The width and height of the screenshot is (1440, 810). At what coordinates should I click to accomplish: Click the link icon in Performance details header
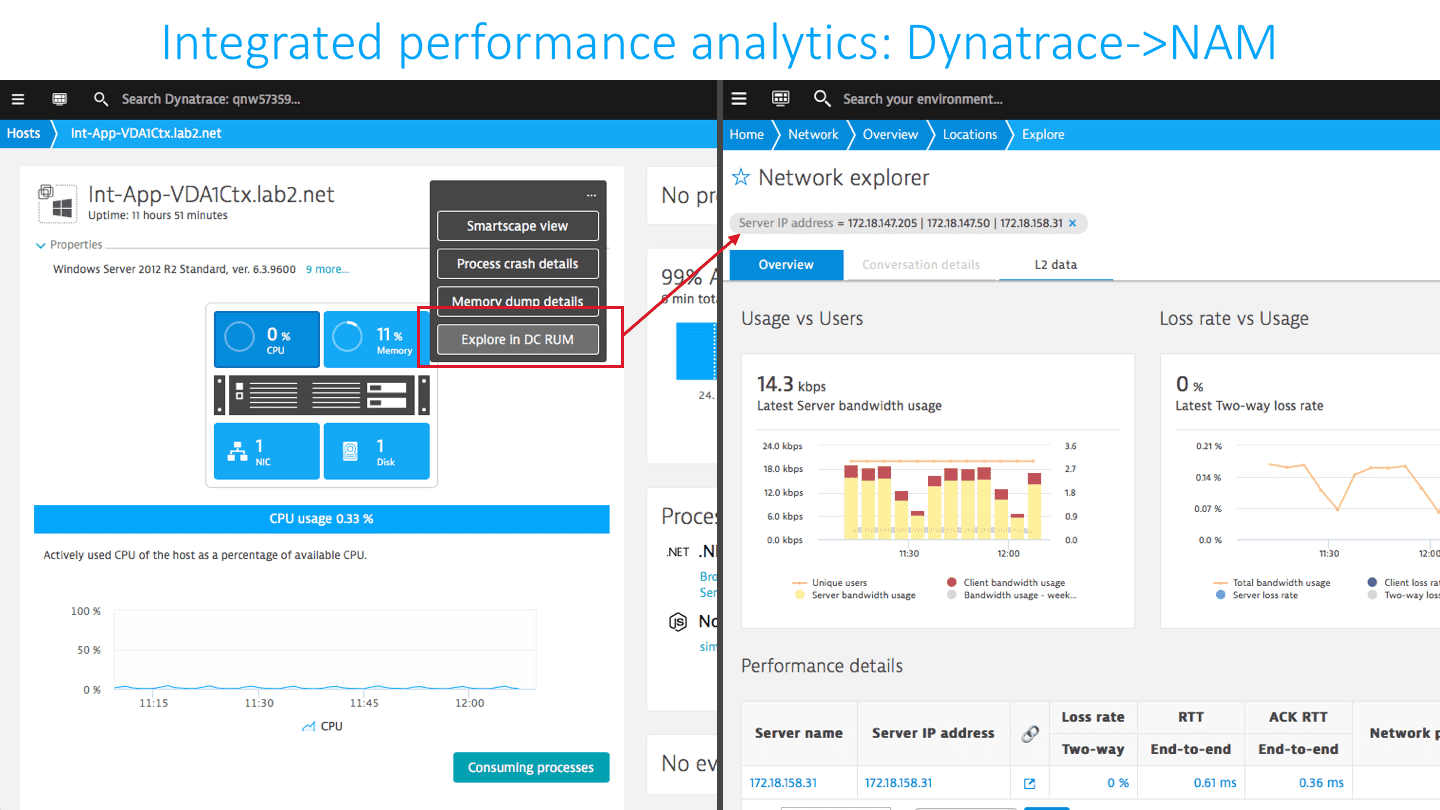pyautogui.click(x=1030, y=733)
